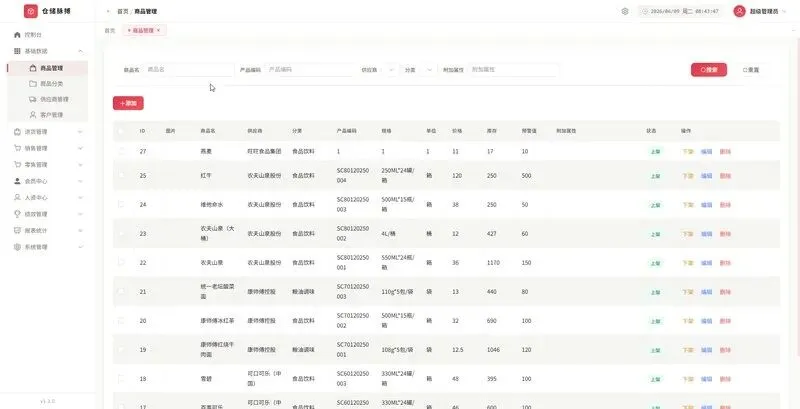Click the 零售管理 cart icon
This screenshot has width=800, height=409.
(x=17, y=165)
